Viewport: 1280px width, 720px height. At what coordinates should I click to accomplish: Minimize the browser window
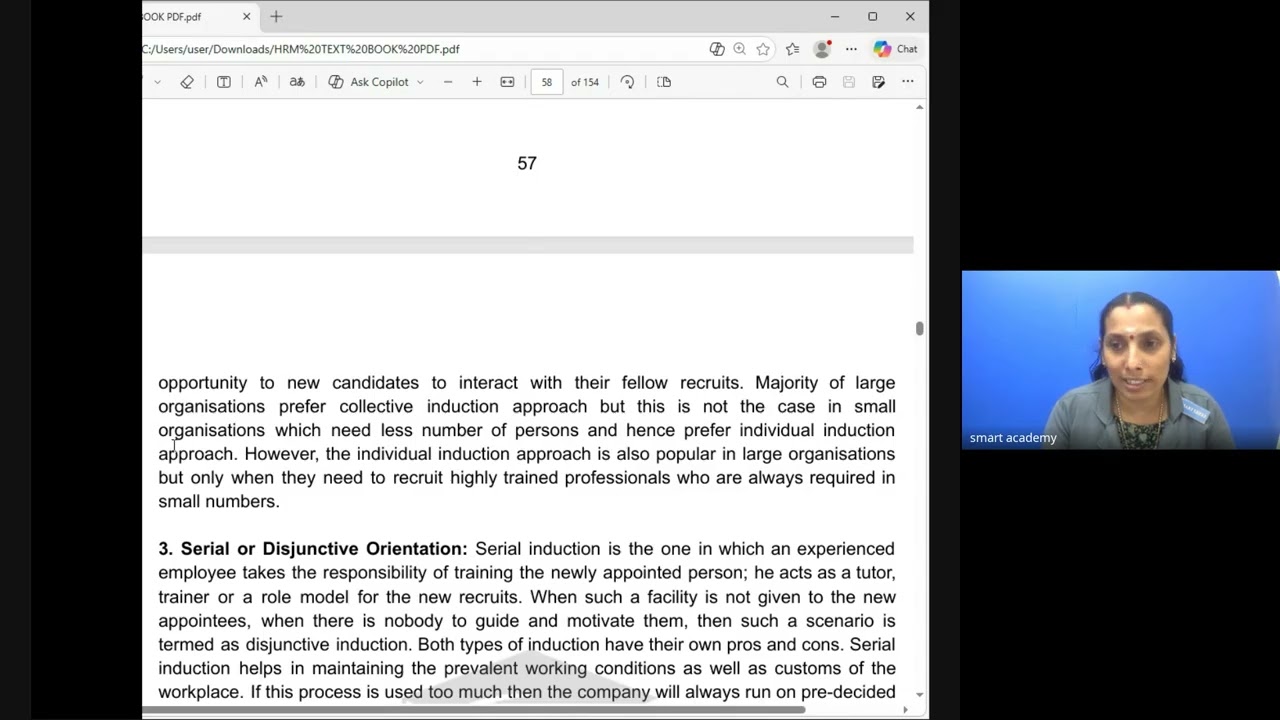[x=835, y=17]
